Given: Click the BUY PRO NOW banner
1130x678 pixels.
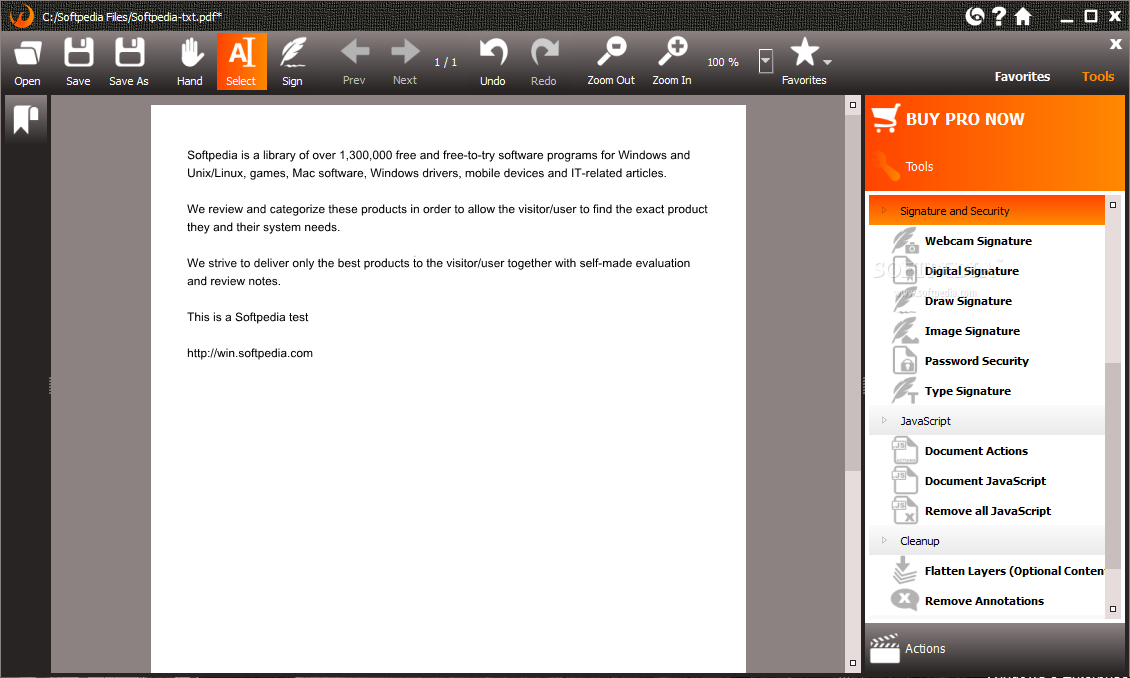Looking at the screenshot, I should click(995, 119).
